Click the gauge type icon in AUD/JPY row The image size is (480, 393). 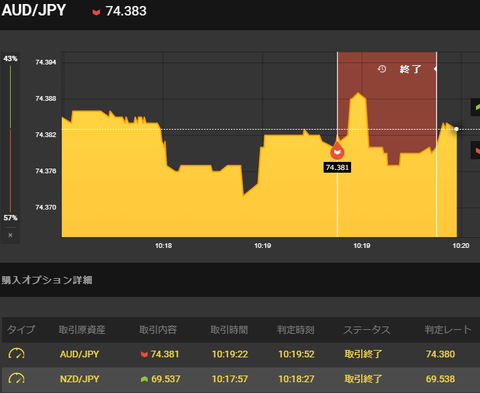point(16,353)
